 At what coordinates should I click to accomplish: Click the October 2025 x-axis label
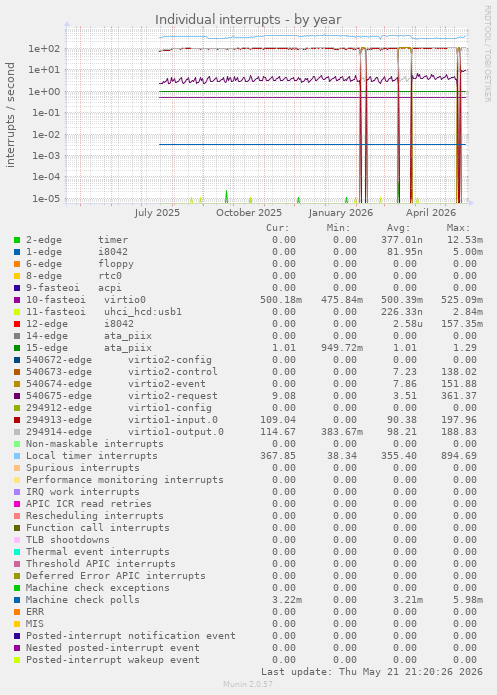coord(249,213)
